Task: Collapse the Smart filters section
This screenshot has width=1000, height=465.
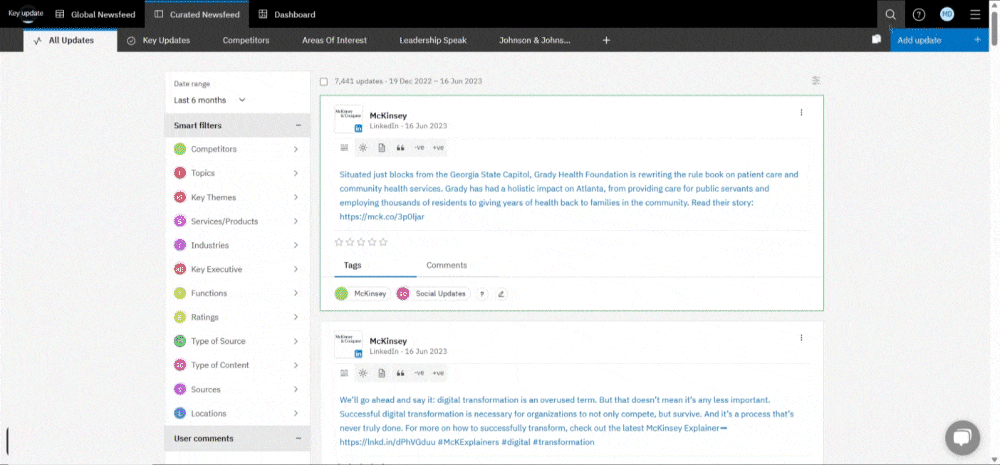Action: click(x=298, y=126)
